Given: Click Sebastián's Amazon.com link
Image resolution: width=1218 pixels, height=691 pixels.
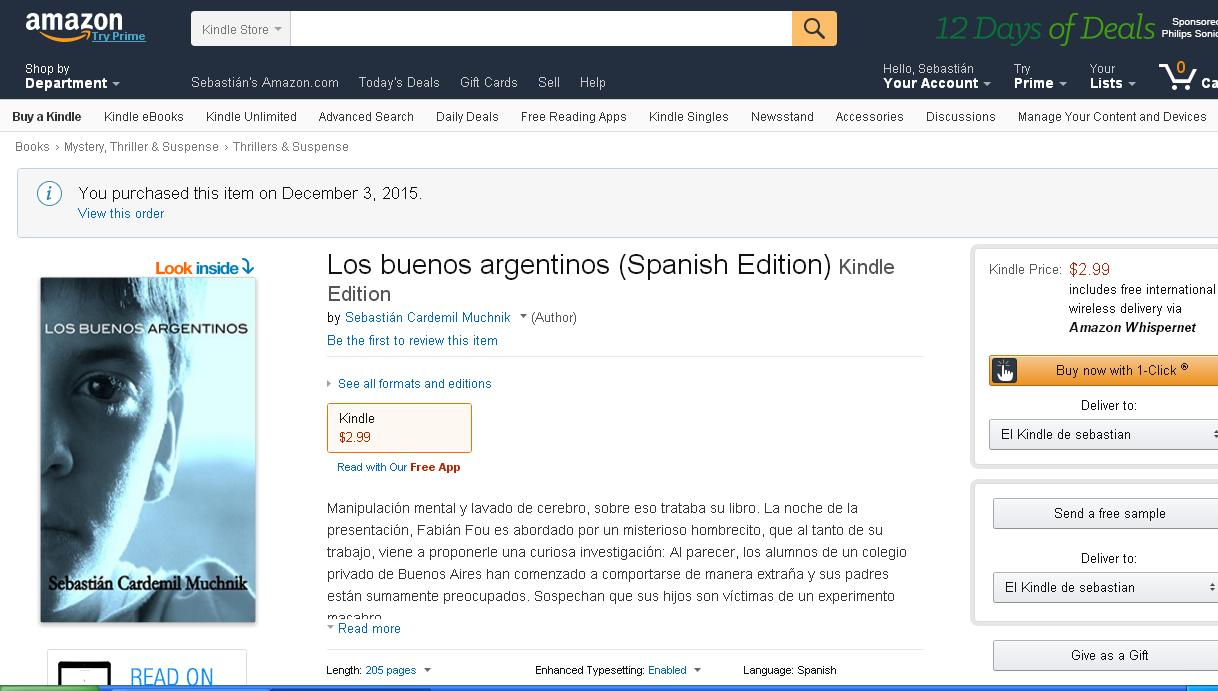Looking at the screenshot, I should click(265, 82).
